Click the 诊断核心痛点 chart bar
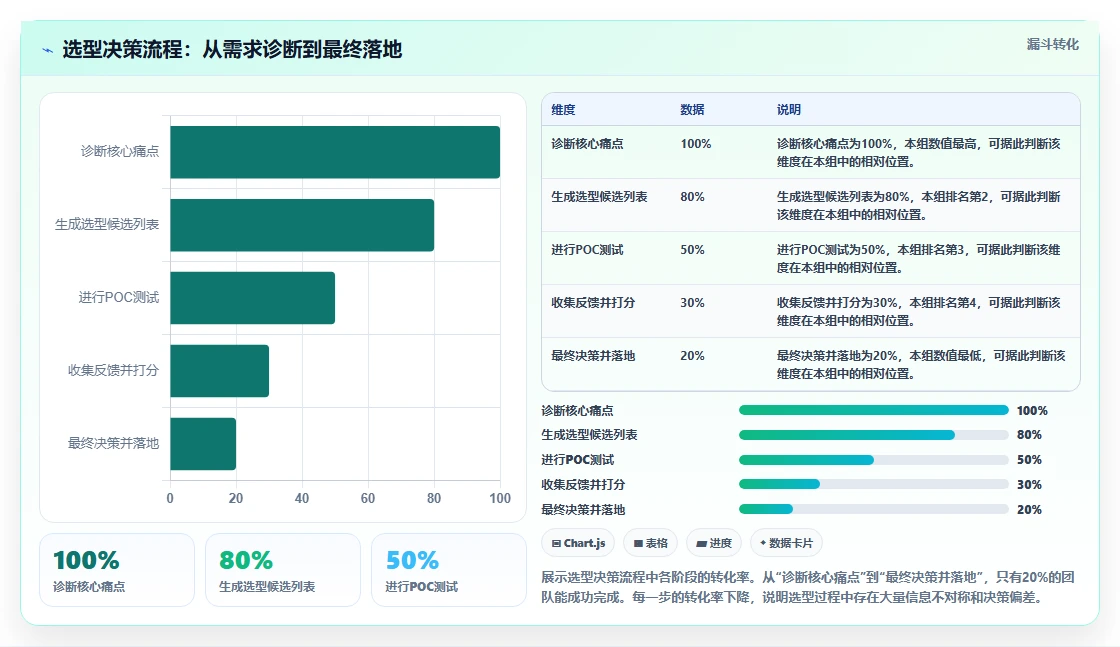This screenshot has width=1120, height=647. 335,152
